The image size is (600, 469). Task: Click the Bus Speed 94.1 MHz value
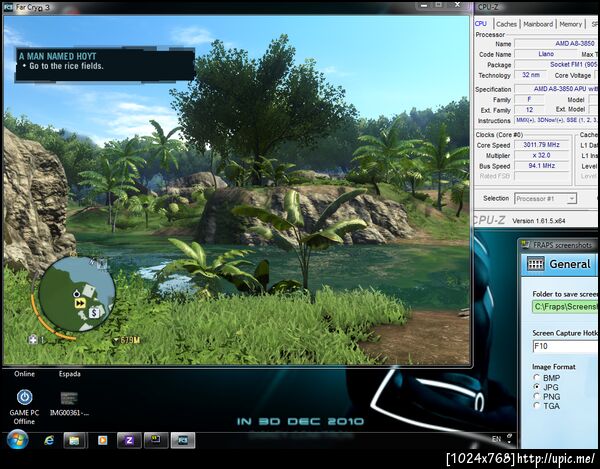click(541, 166)
